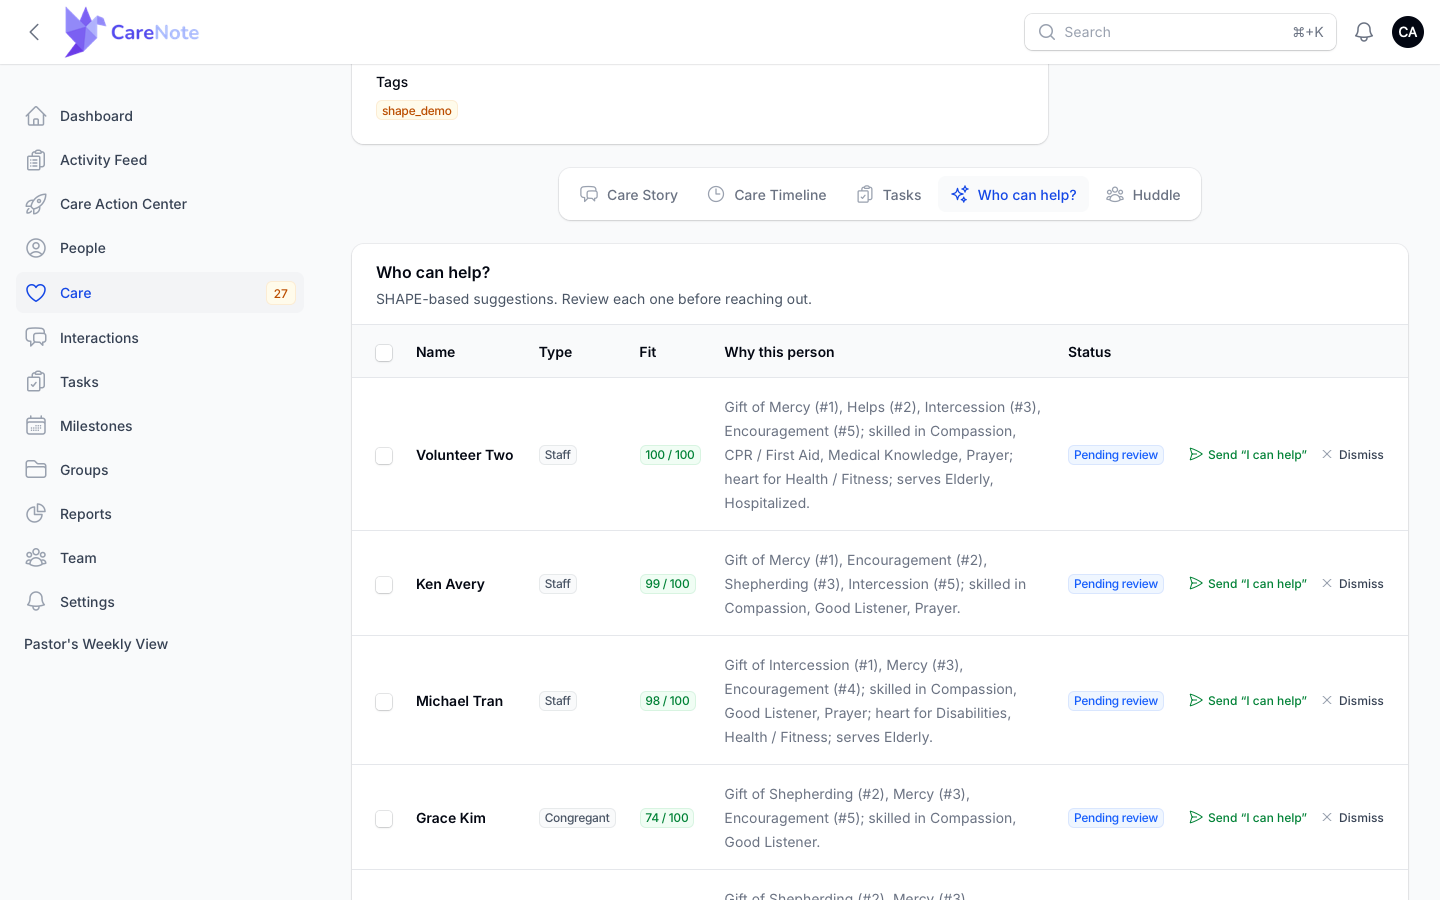Click the Care heart icon

click(36, 293)
